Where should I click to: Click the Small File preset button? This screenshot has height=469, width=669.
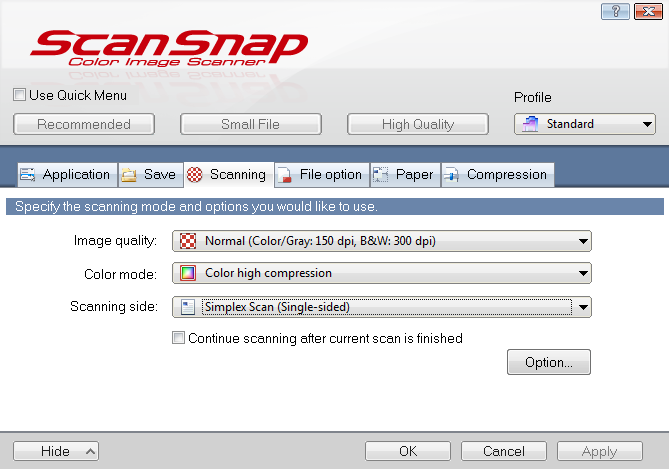(x=250, y=124)
